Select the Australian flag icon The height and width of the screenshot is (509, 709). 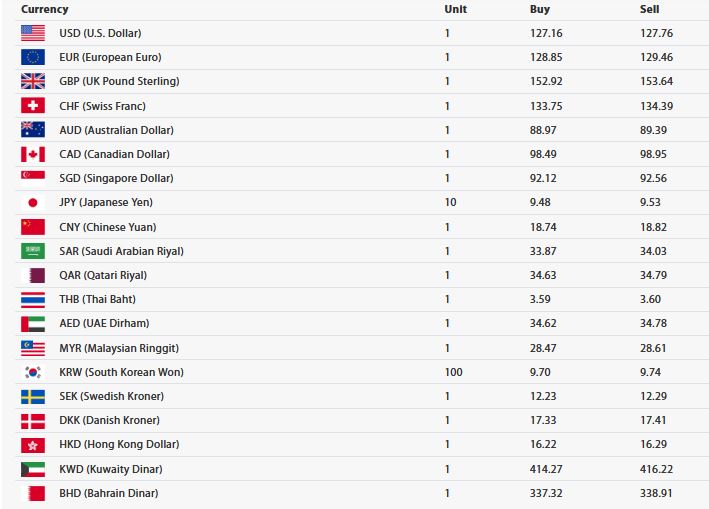32,130
